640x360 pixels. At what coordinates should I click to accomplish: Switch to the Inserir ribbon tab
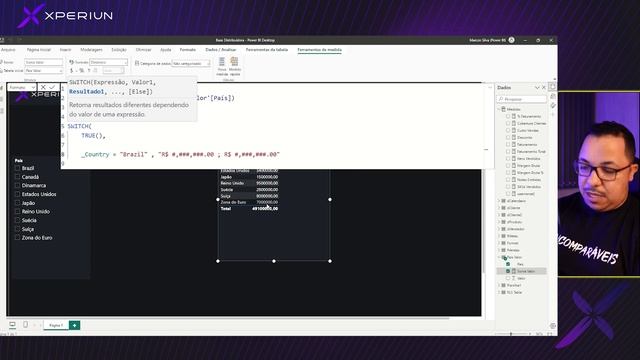65,50
